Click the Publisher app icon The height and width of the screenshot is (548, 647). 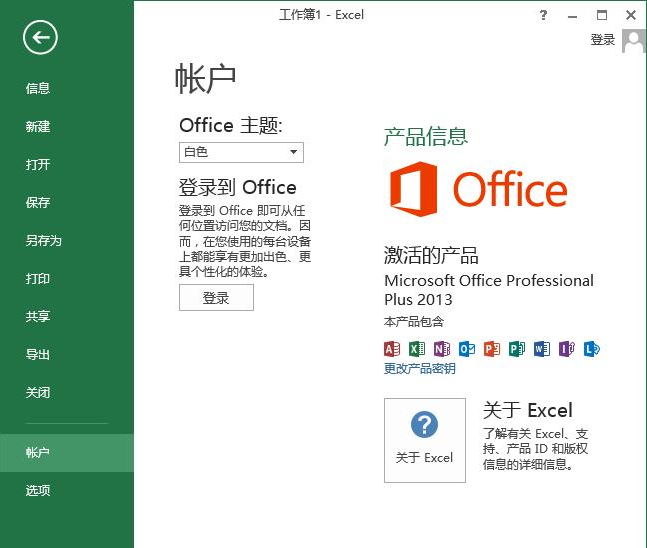(517, 349)
